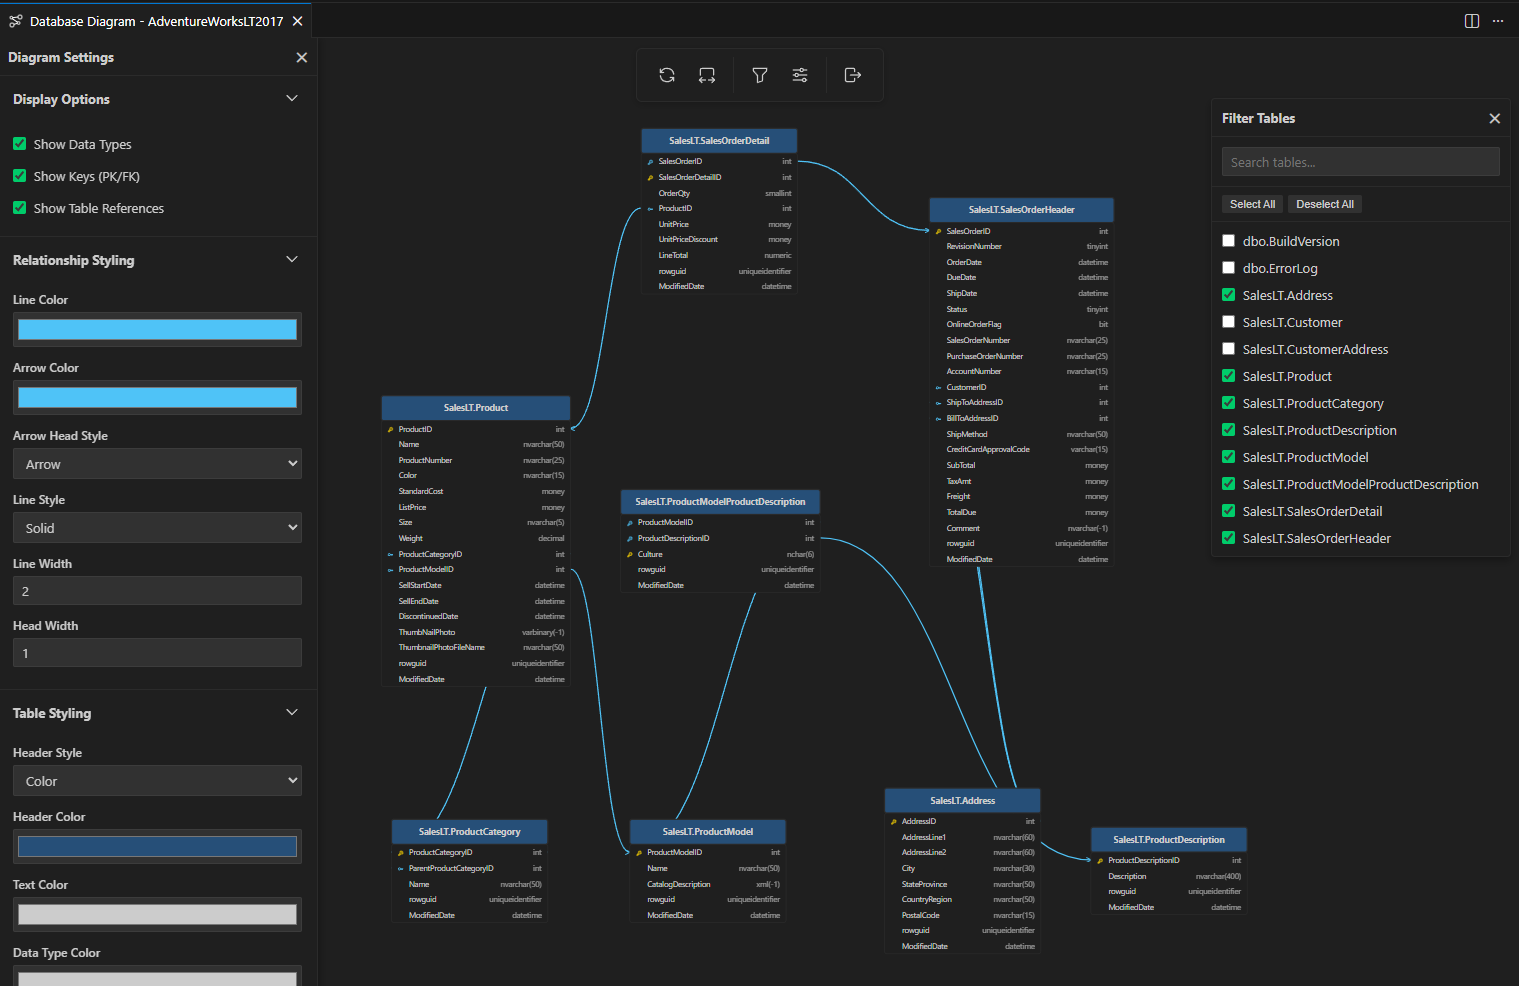Close the Database Diagram tab

[x=297, y=21]
